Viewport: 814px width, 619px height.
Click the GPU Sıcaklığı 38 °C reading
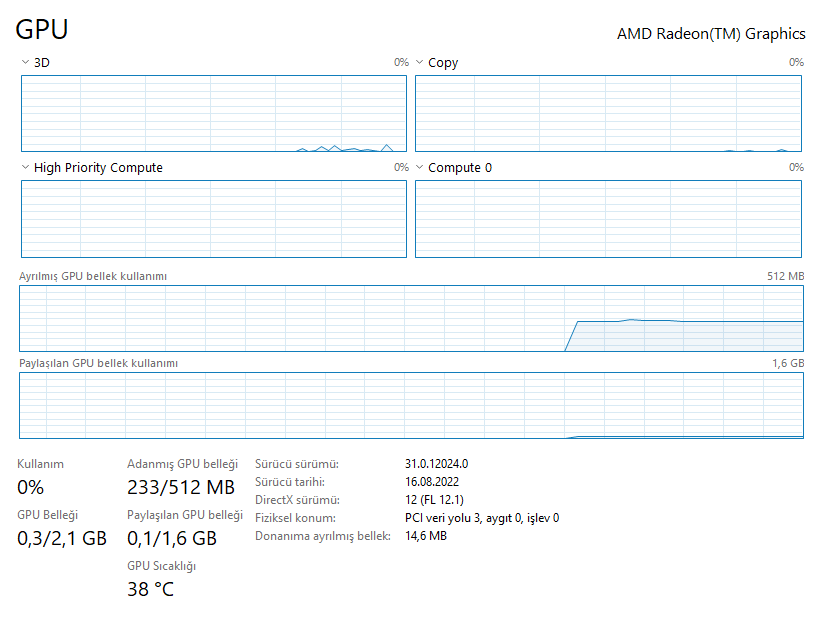[x=150, y=589]
